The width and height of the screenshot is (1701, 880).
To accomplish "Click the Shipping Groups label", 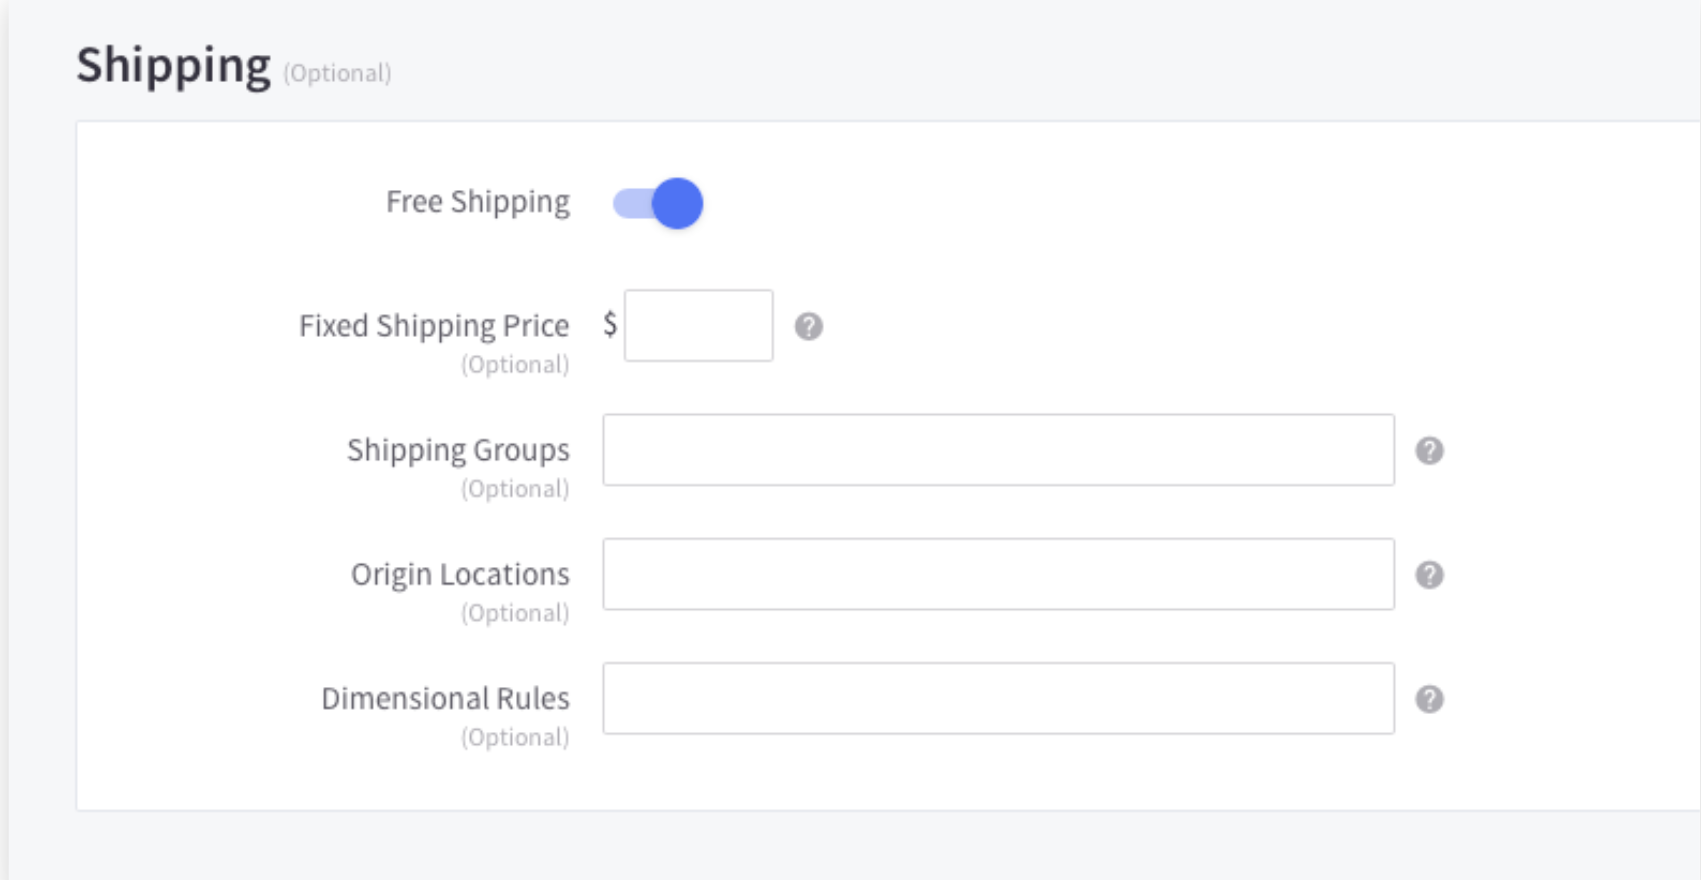I will click(458, 450).
